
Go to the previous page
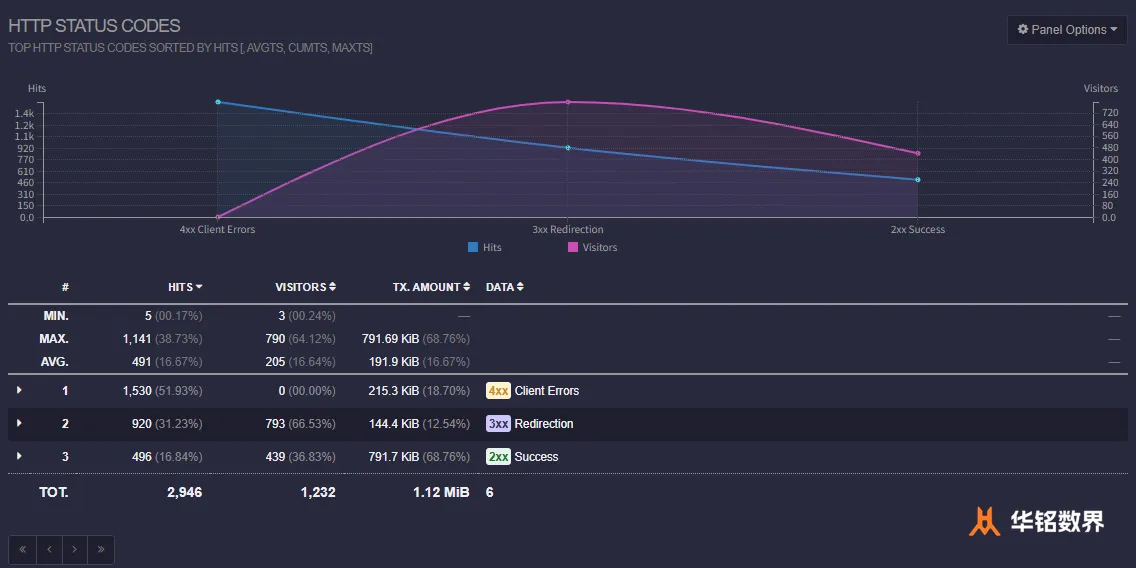tap(48, 550)
